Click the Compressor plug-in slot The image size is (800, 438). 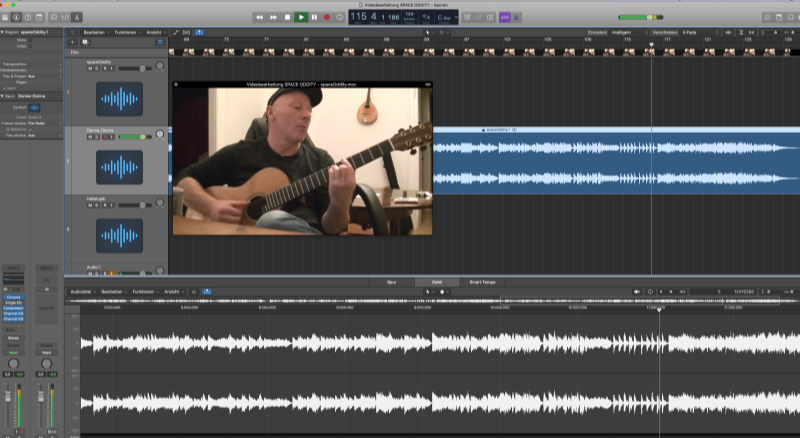[x=13, y=308]
